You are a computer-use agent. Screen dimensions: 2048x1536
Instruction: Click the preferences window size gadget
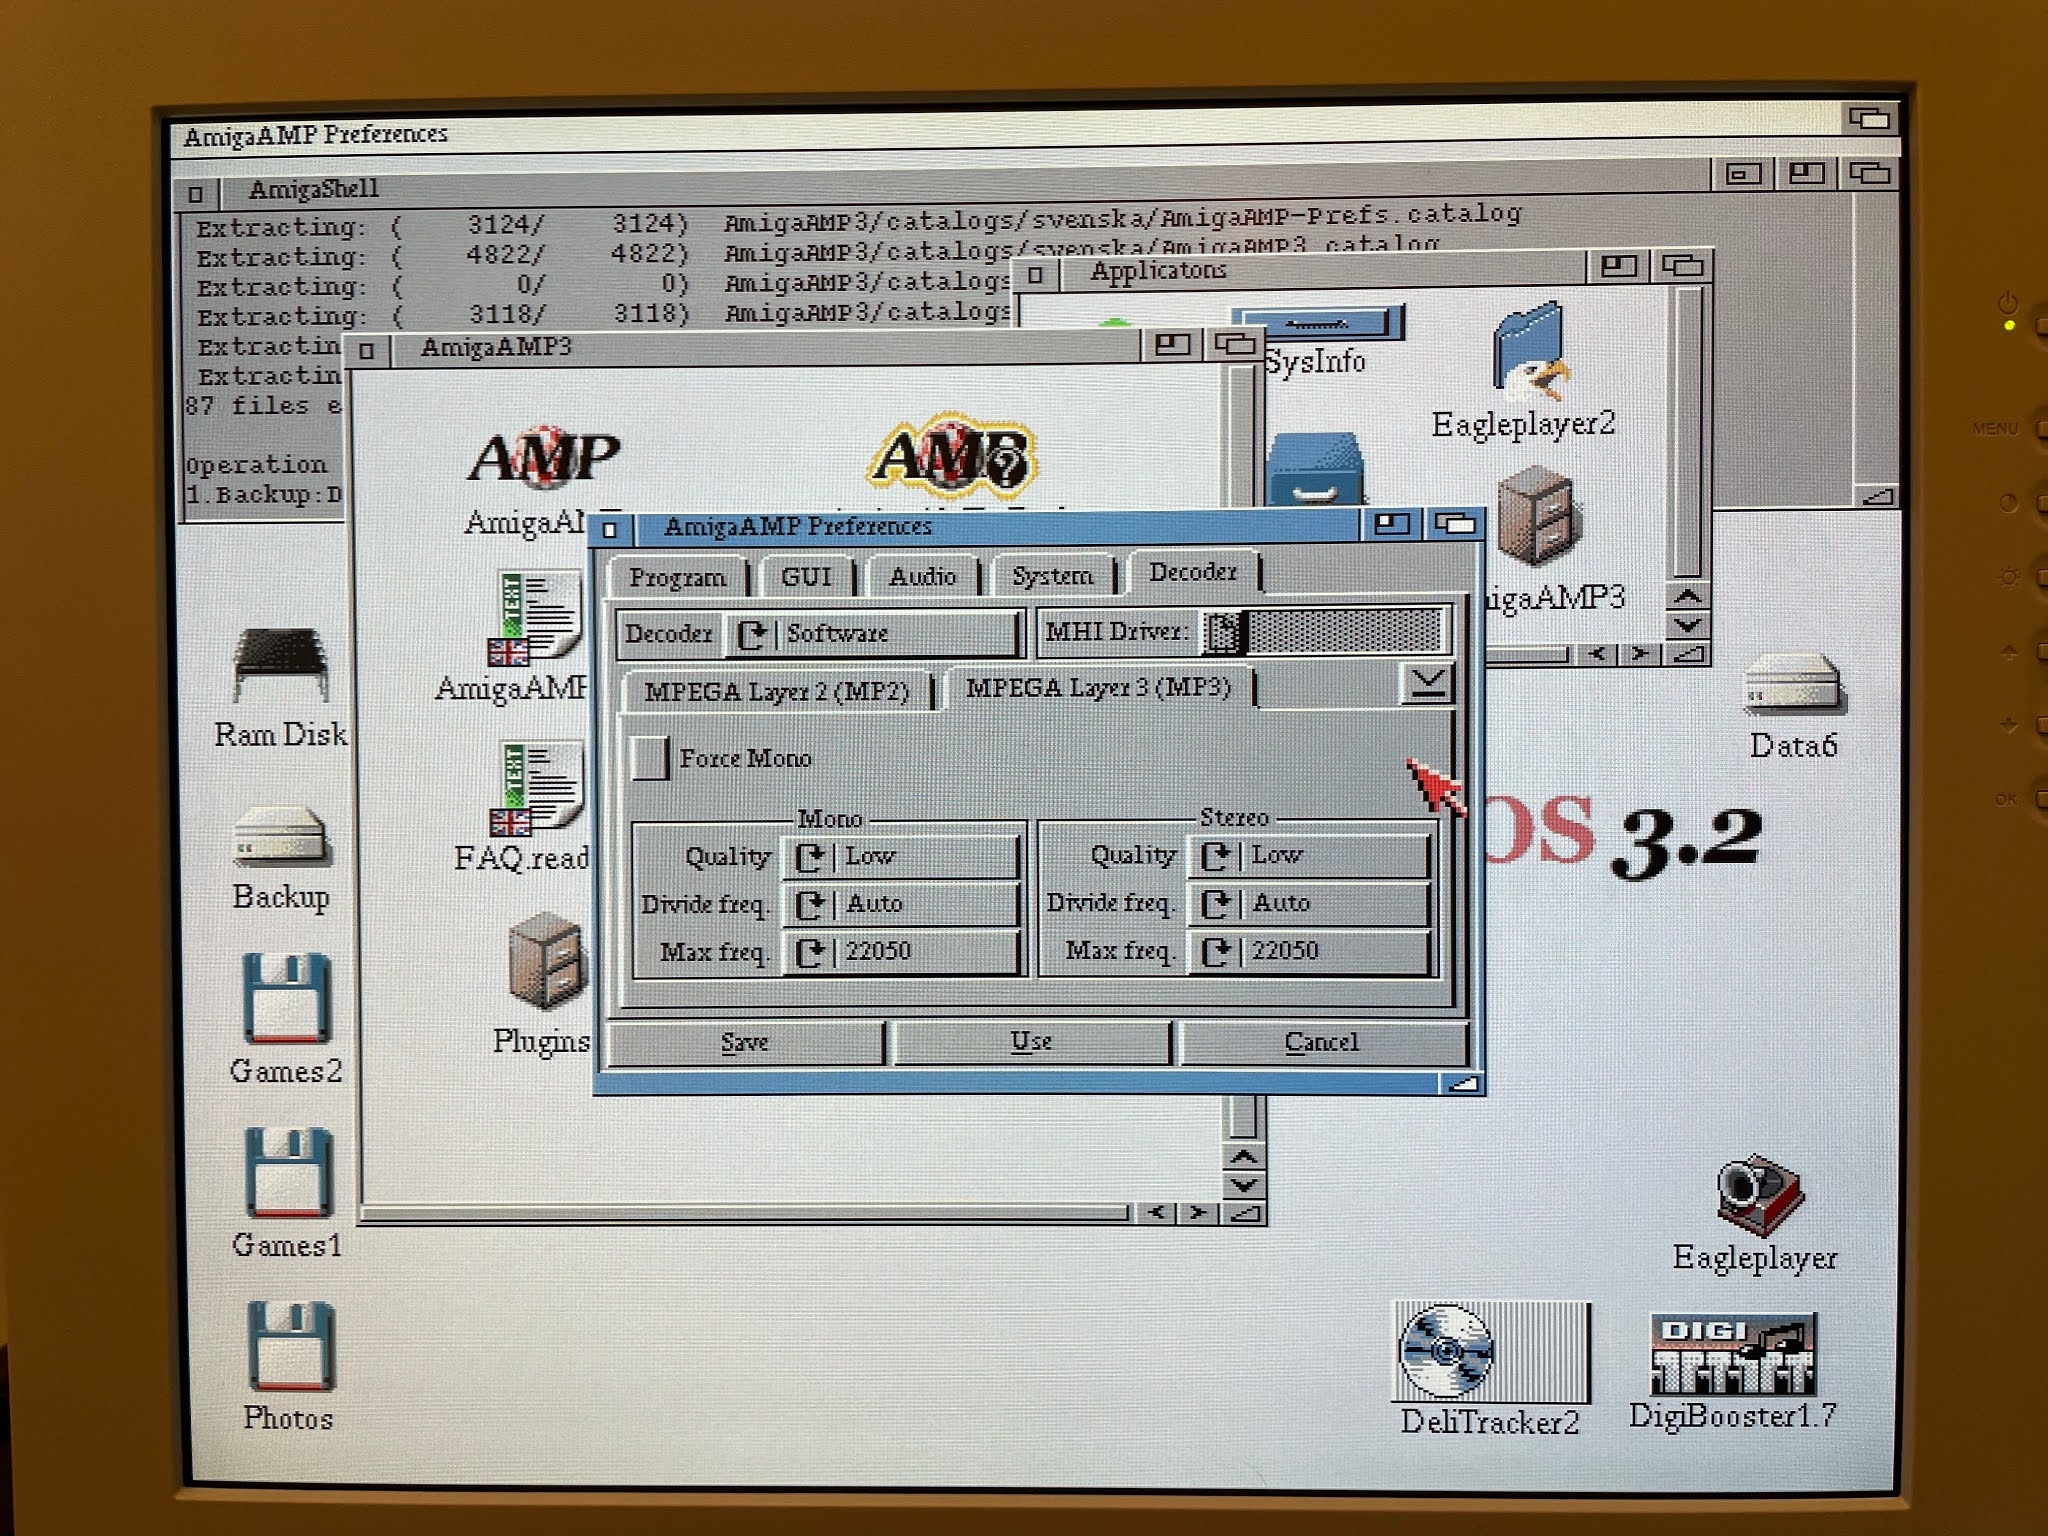[x=1461, y=1083]
